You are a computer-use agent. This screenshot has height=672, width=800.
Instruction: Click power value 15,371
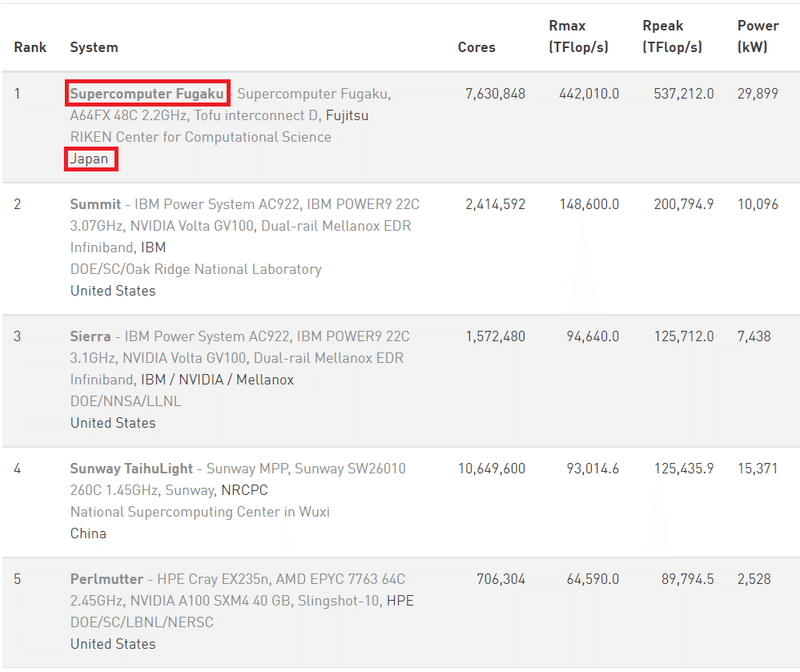(758, 469)
